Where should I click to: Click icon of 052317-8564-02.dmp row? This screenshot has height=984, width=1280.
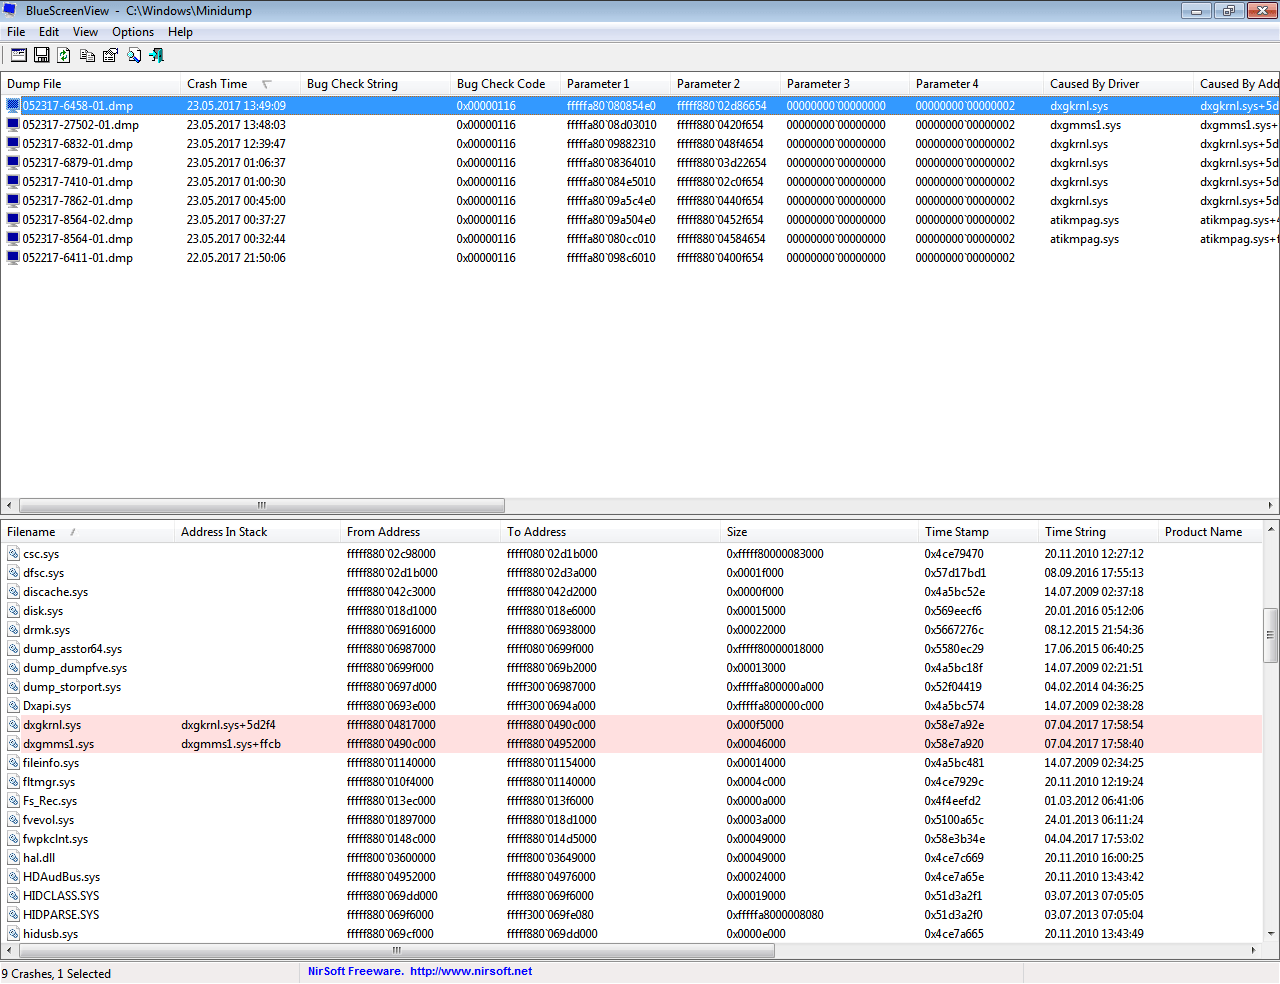click(x=13, y=220)
